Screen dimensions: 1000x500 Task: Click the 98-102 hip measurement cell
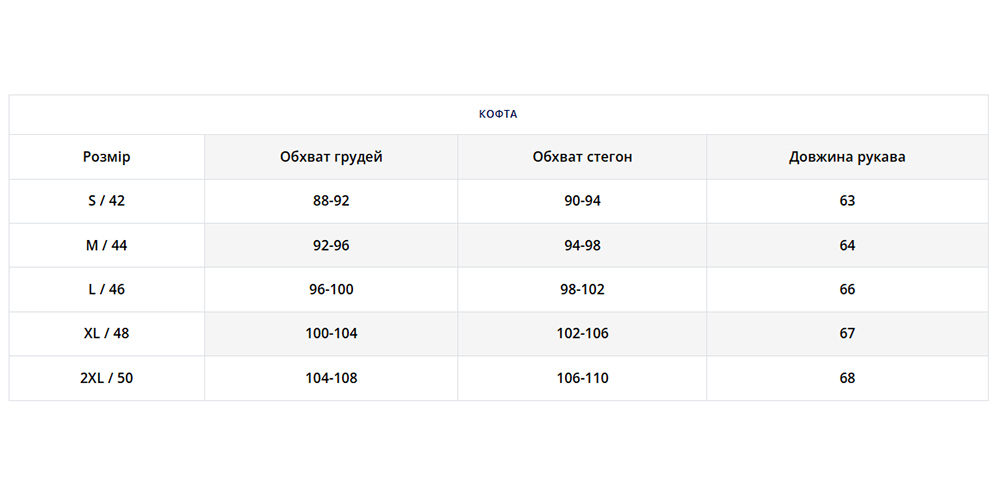pos(582,290)
